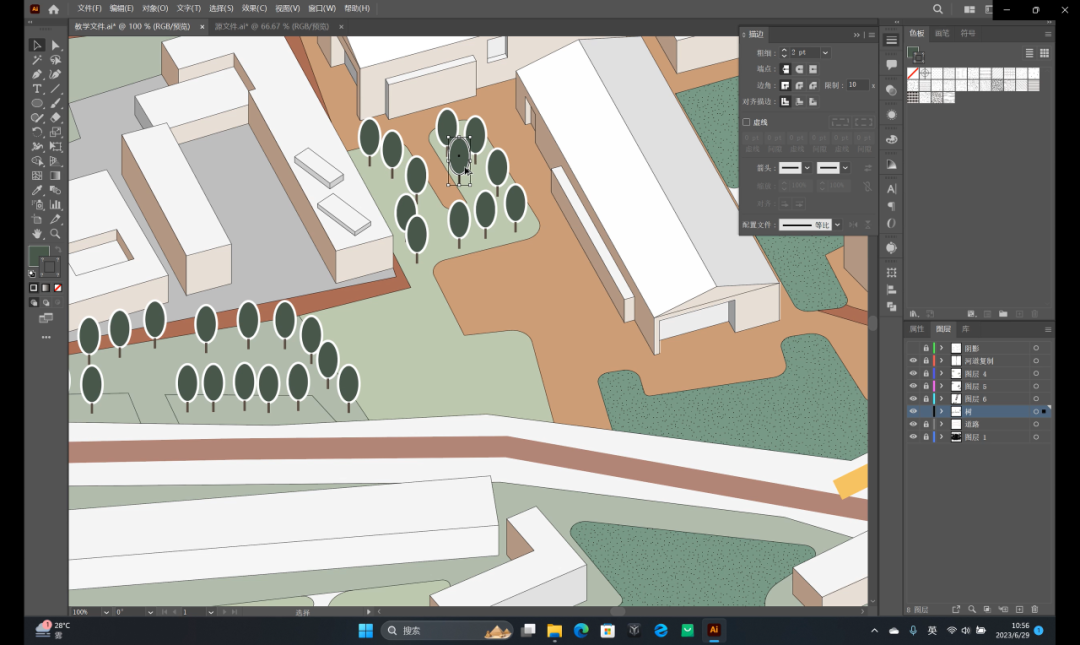
Task: Select the Paintbrush tool
Action: click(x=56, y=103)
